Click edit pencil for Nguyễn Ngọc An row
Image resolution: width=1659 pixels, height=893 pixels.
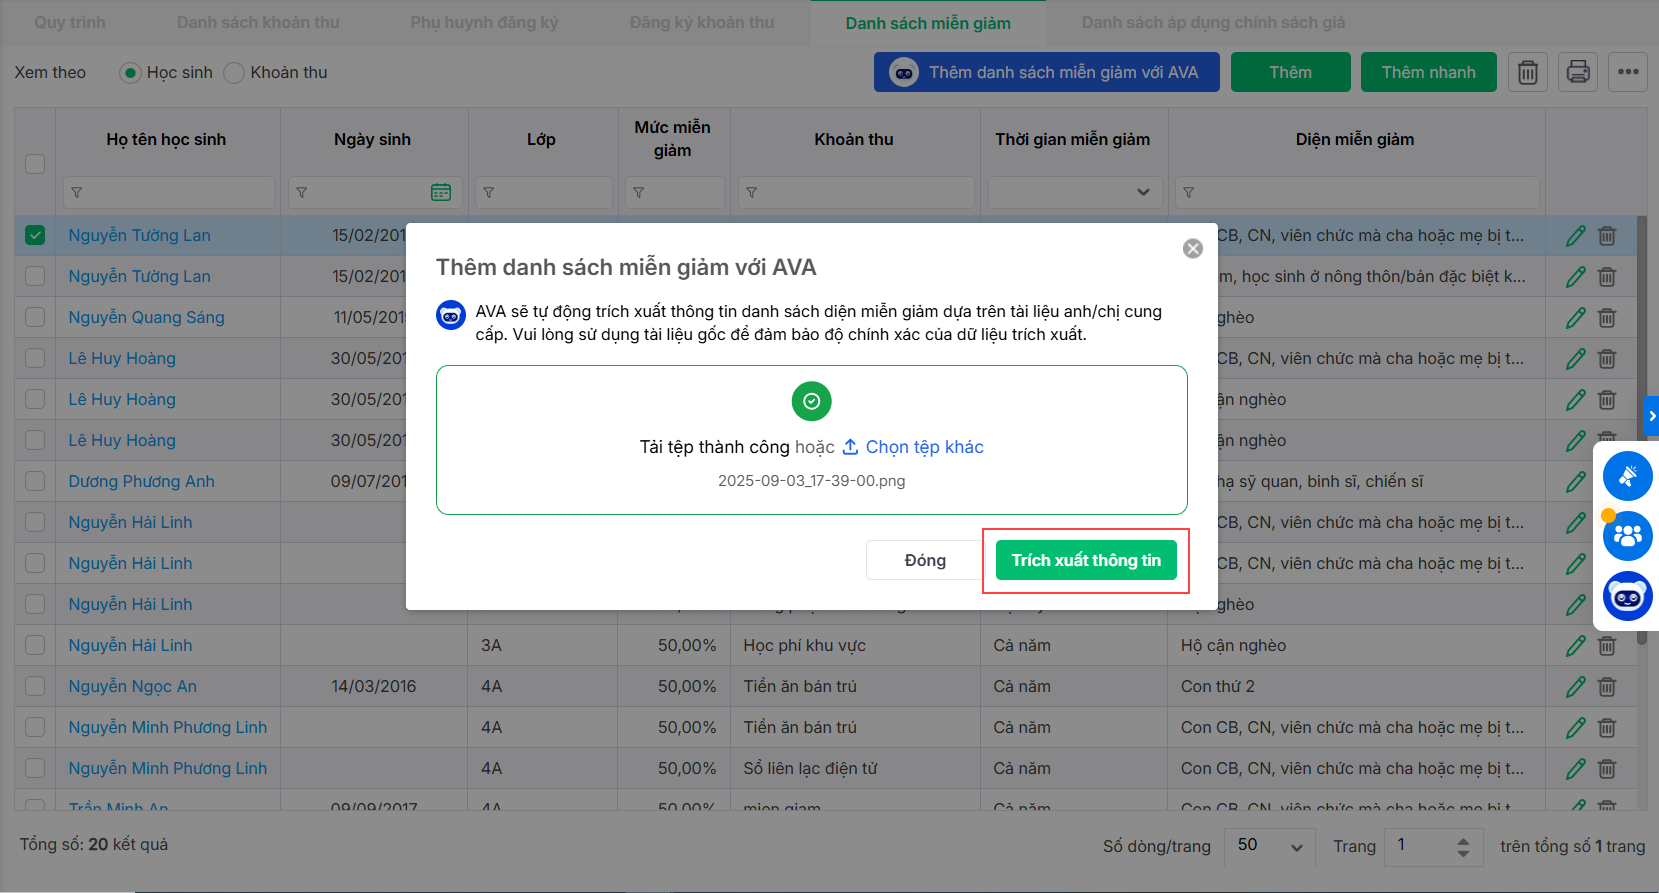1575,687
